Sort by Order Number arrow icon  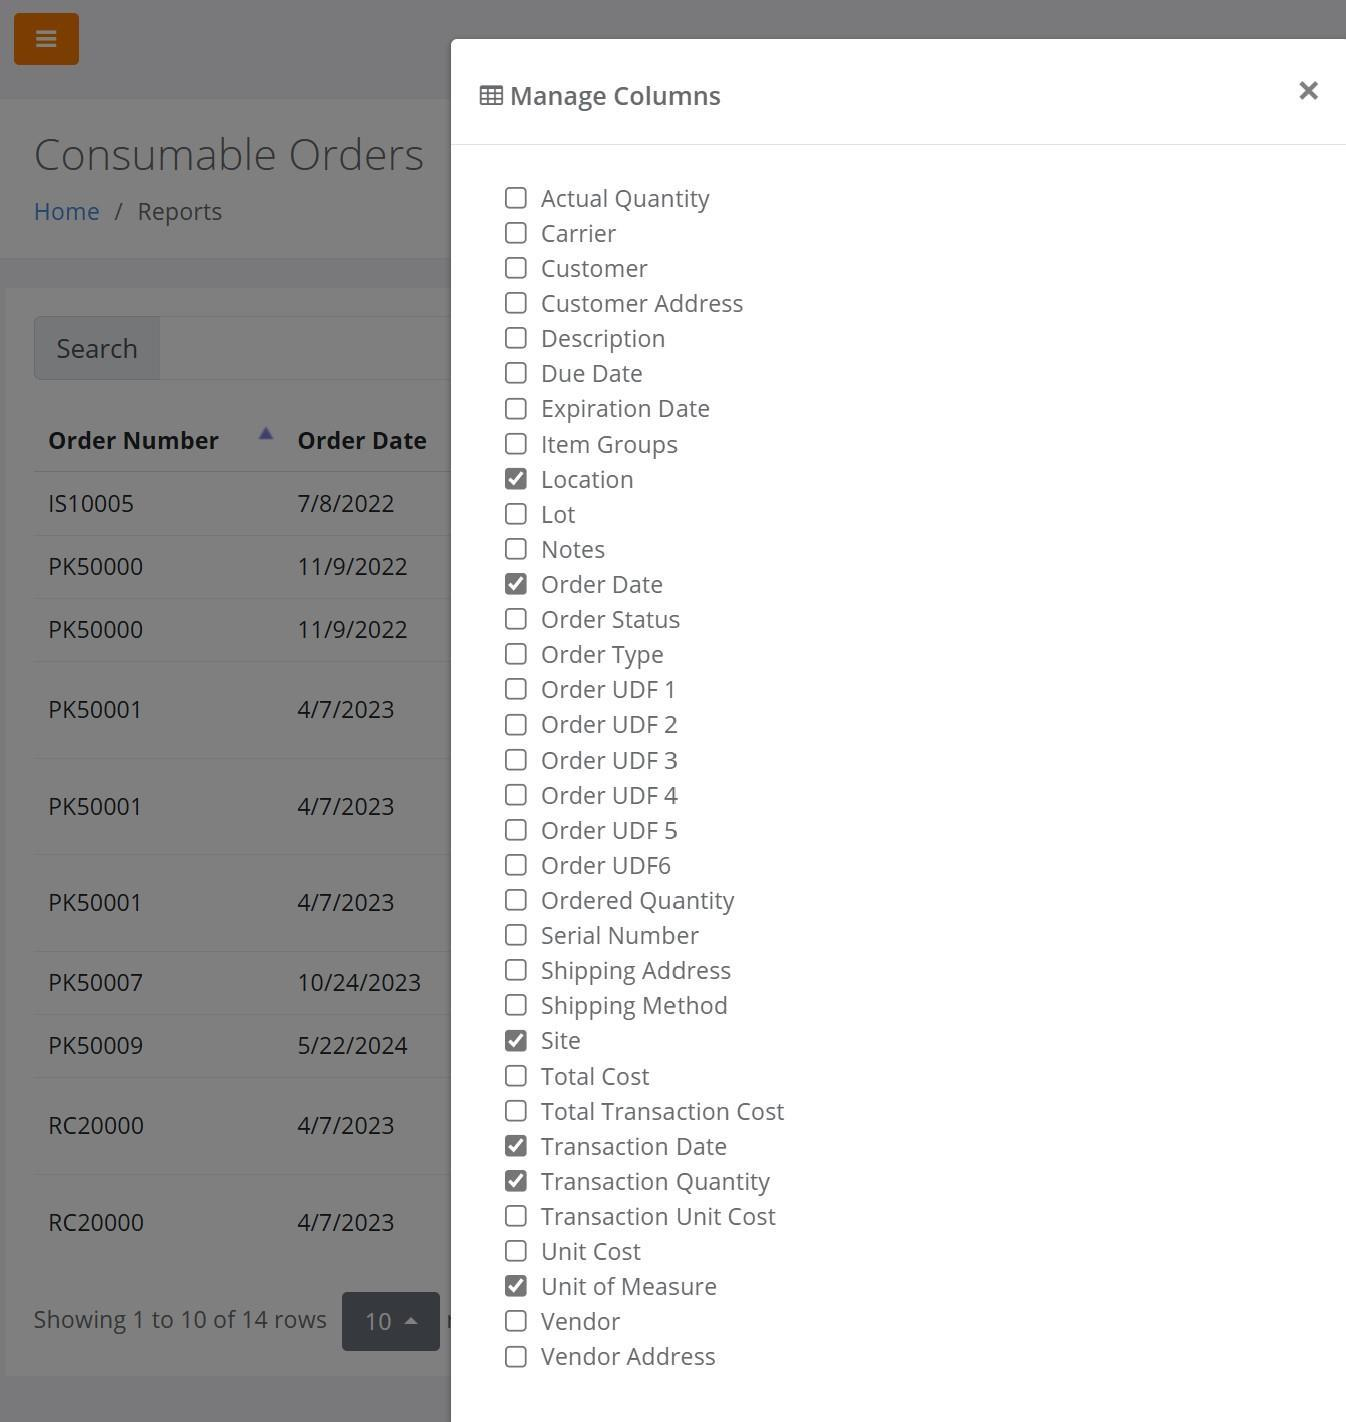(265, 434)
